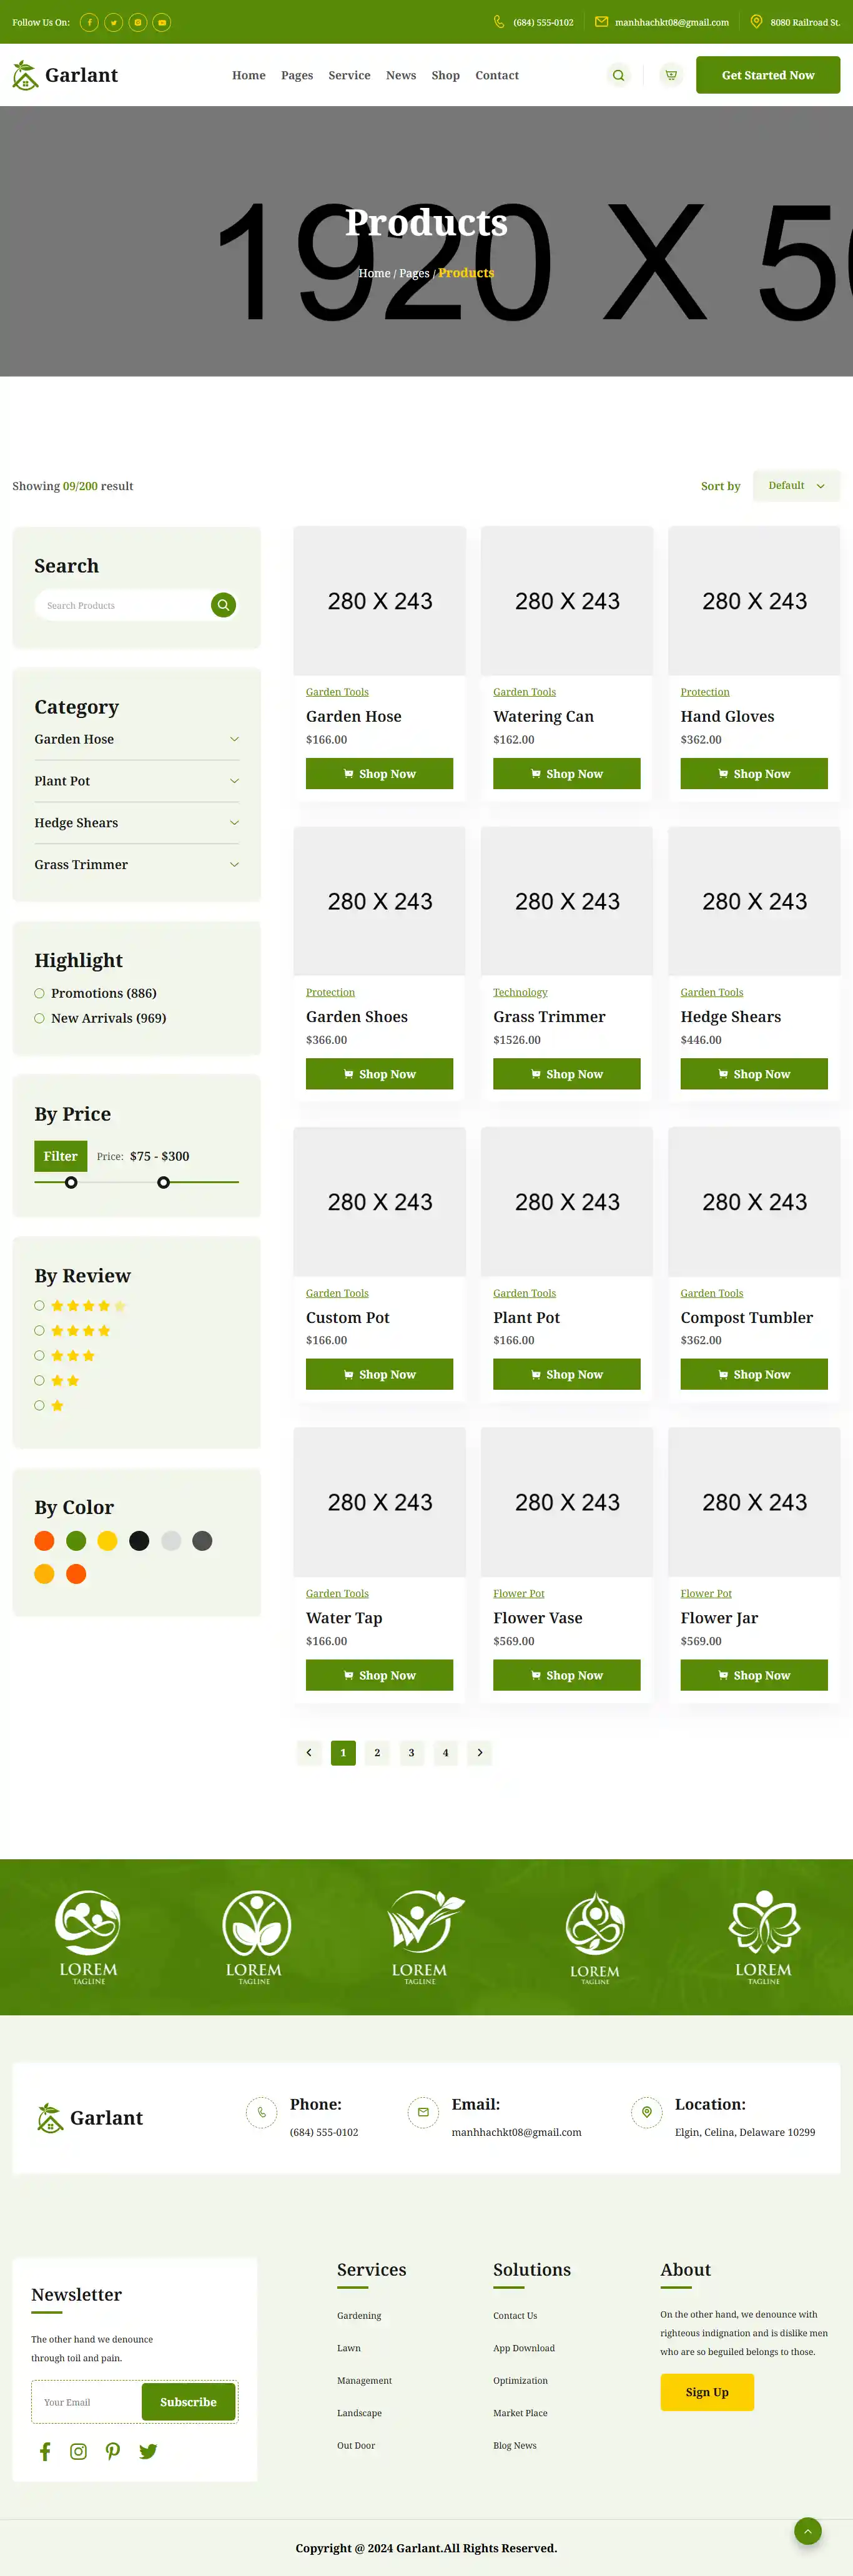Viewport: 853px width, 2576px height.
Task: Open the Shop menu item
Action: point(445,75)
